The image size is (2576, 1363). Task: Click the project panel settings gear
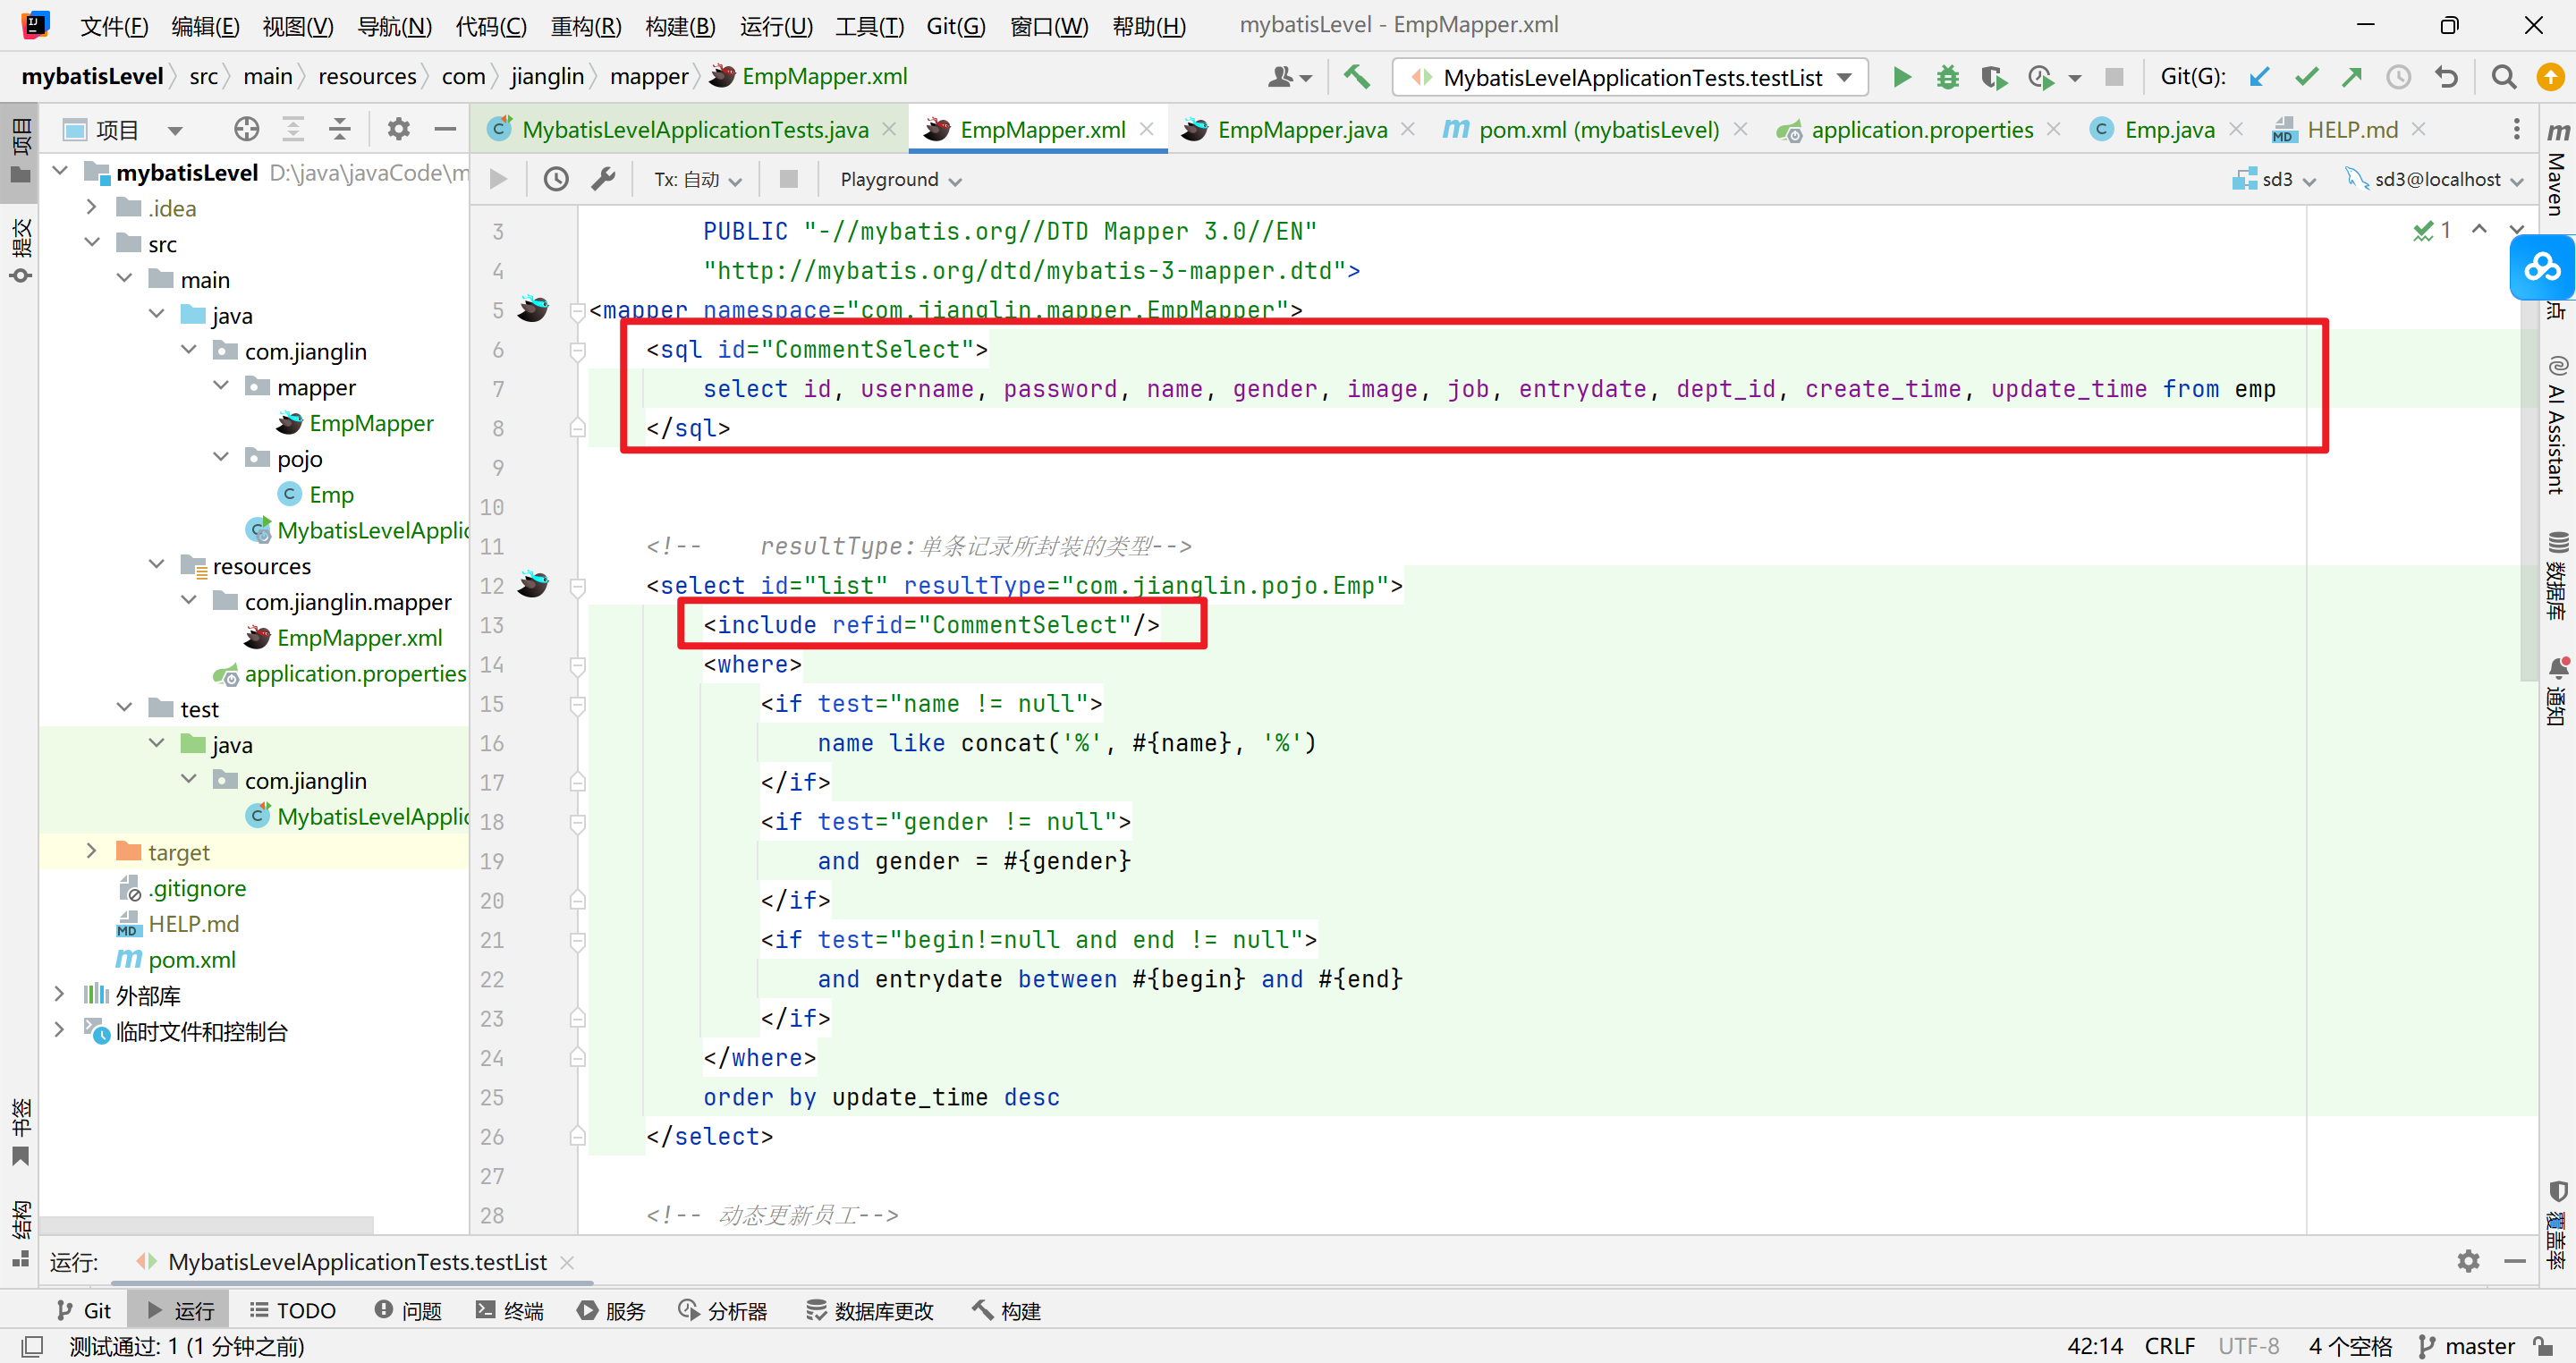click(x=398, y=129)
